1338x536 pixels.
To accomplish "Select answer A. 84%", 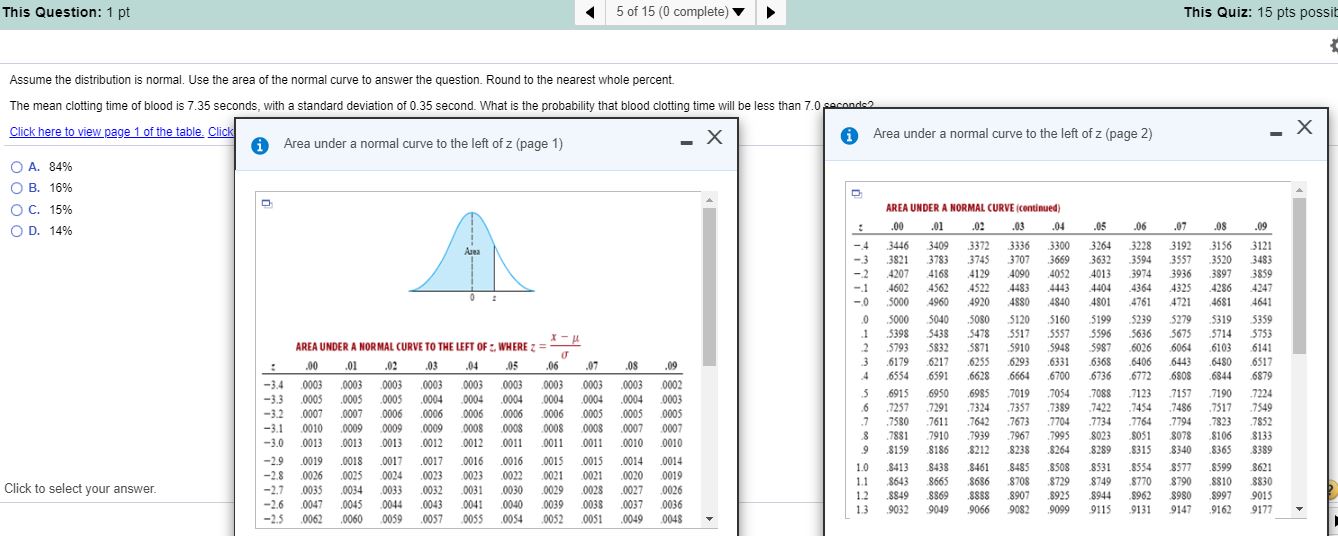I will point(16,167).
